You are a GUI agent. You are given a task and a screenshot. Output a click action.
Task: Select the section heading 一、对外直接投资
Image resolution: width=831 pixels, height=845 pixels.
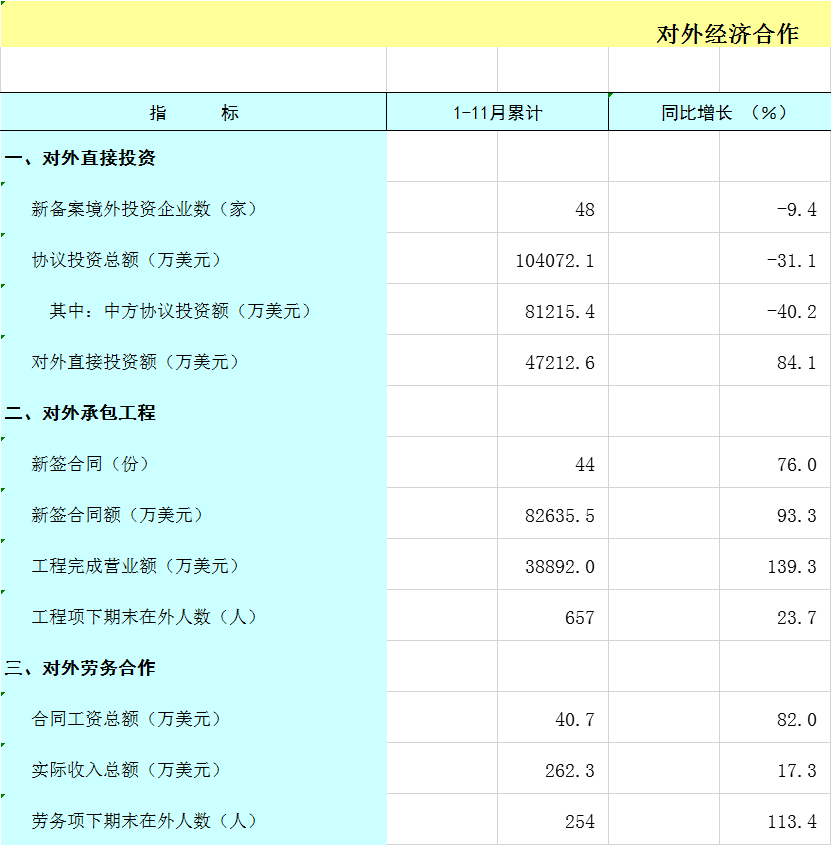[x=80, y=158]
